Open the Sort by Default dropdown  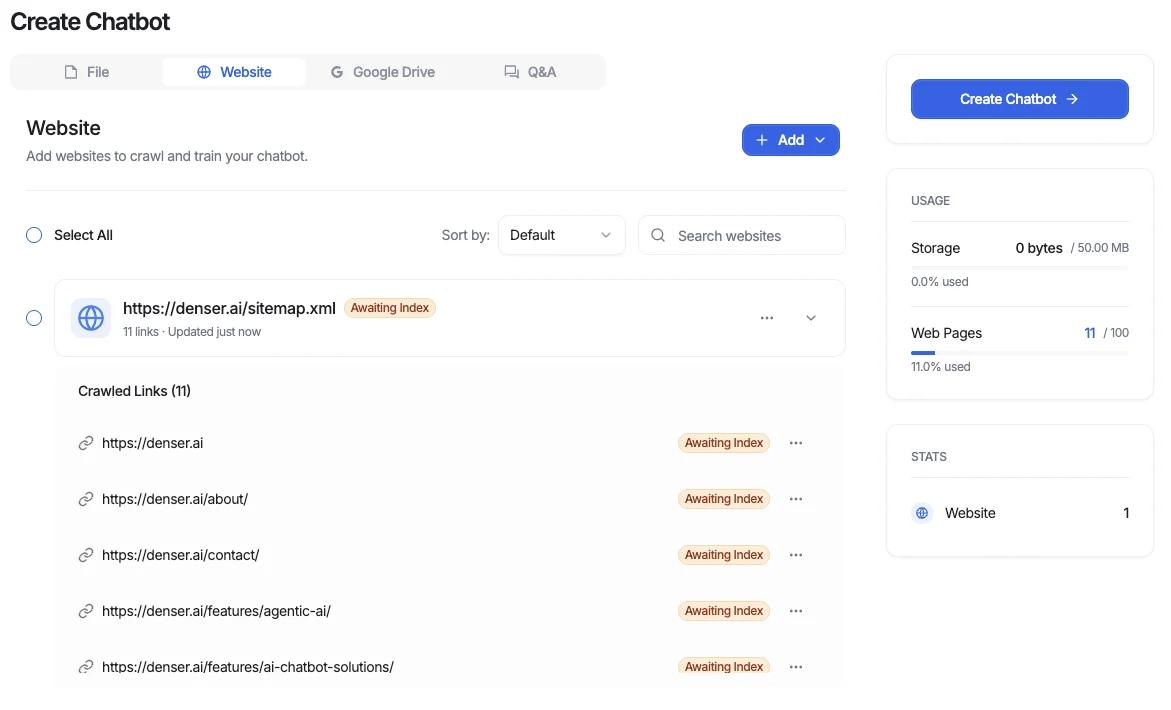click(x=561, y=235)
